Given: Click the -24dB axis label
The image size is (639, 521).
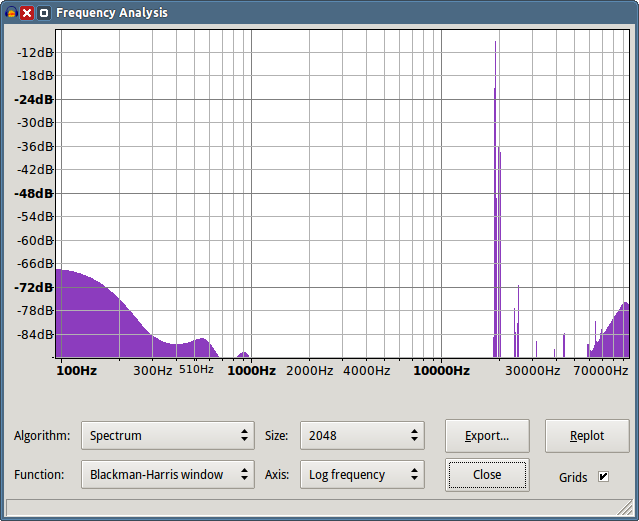Looking at the screenshot, I should click(34, 99).
